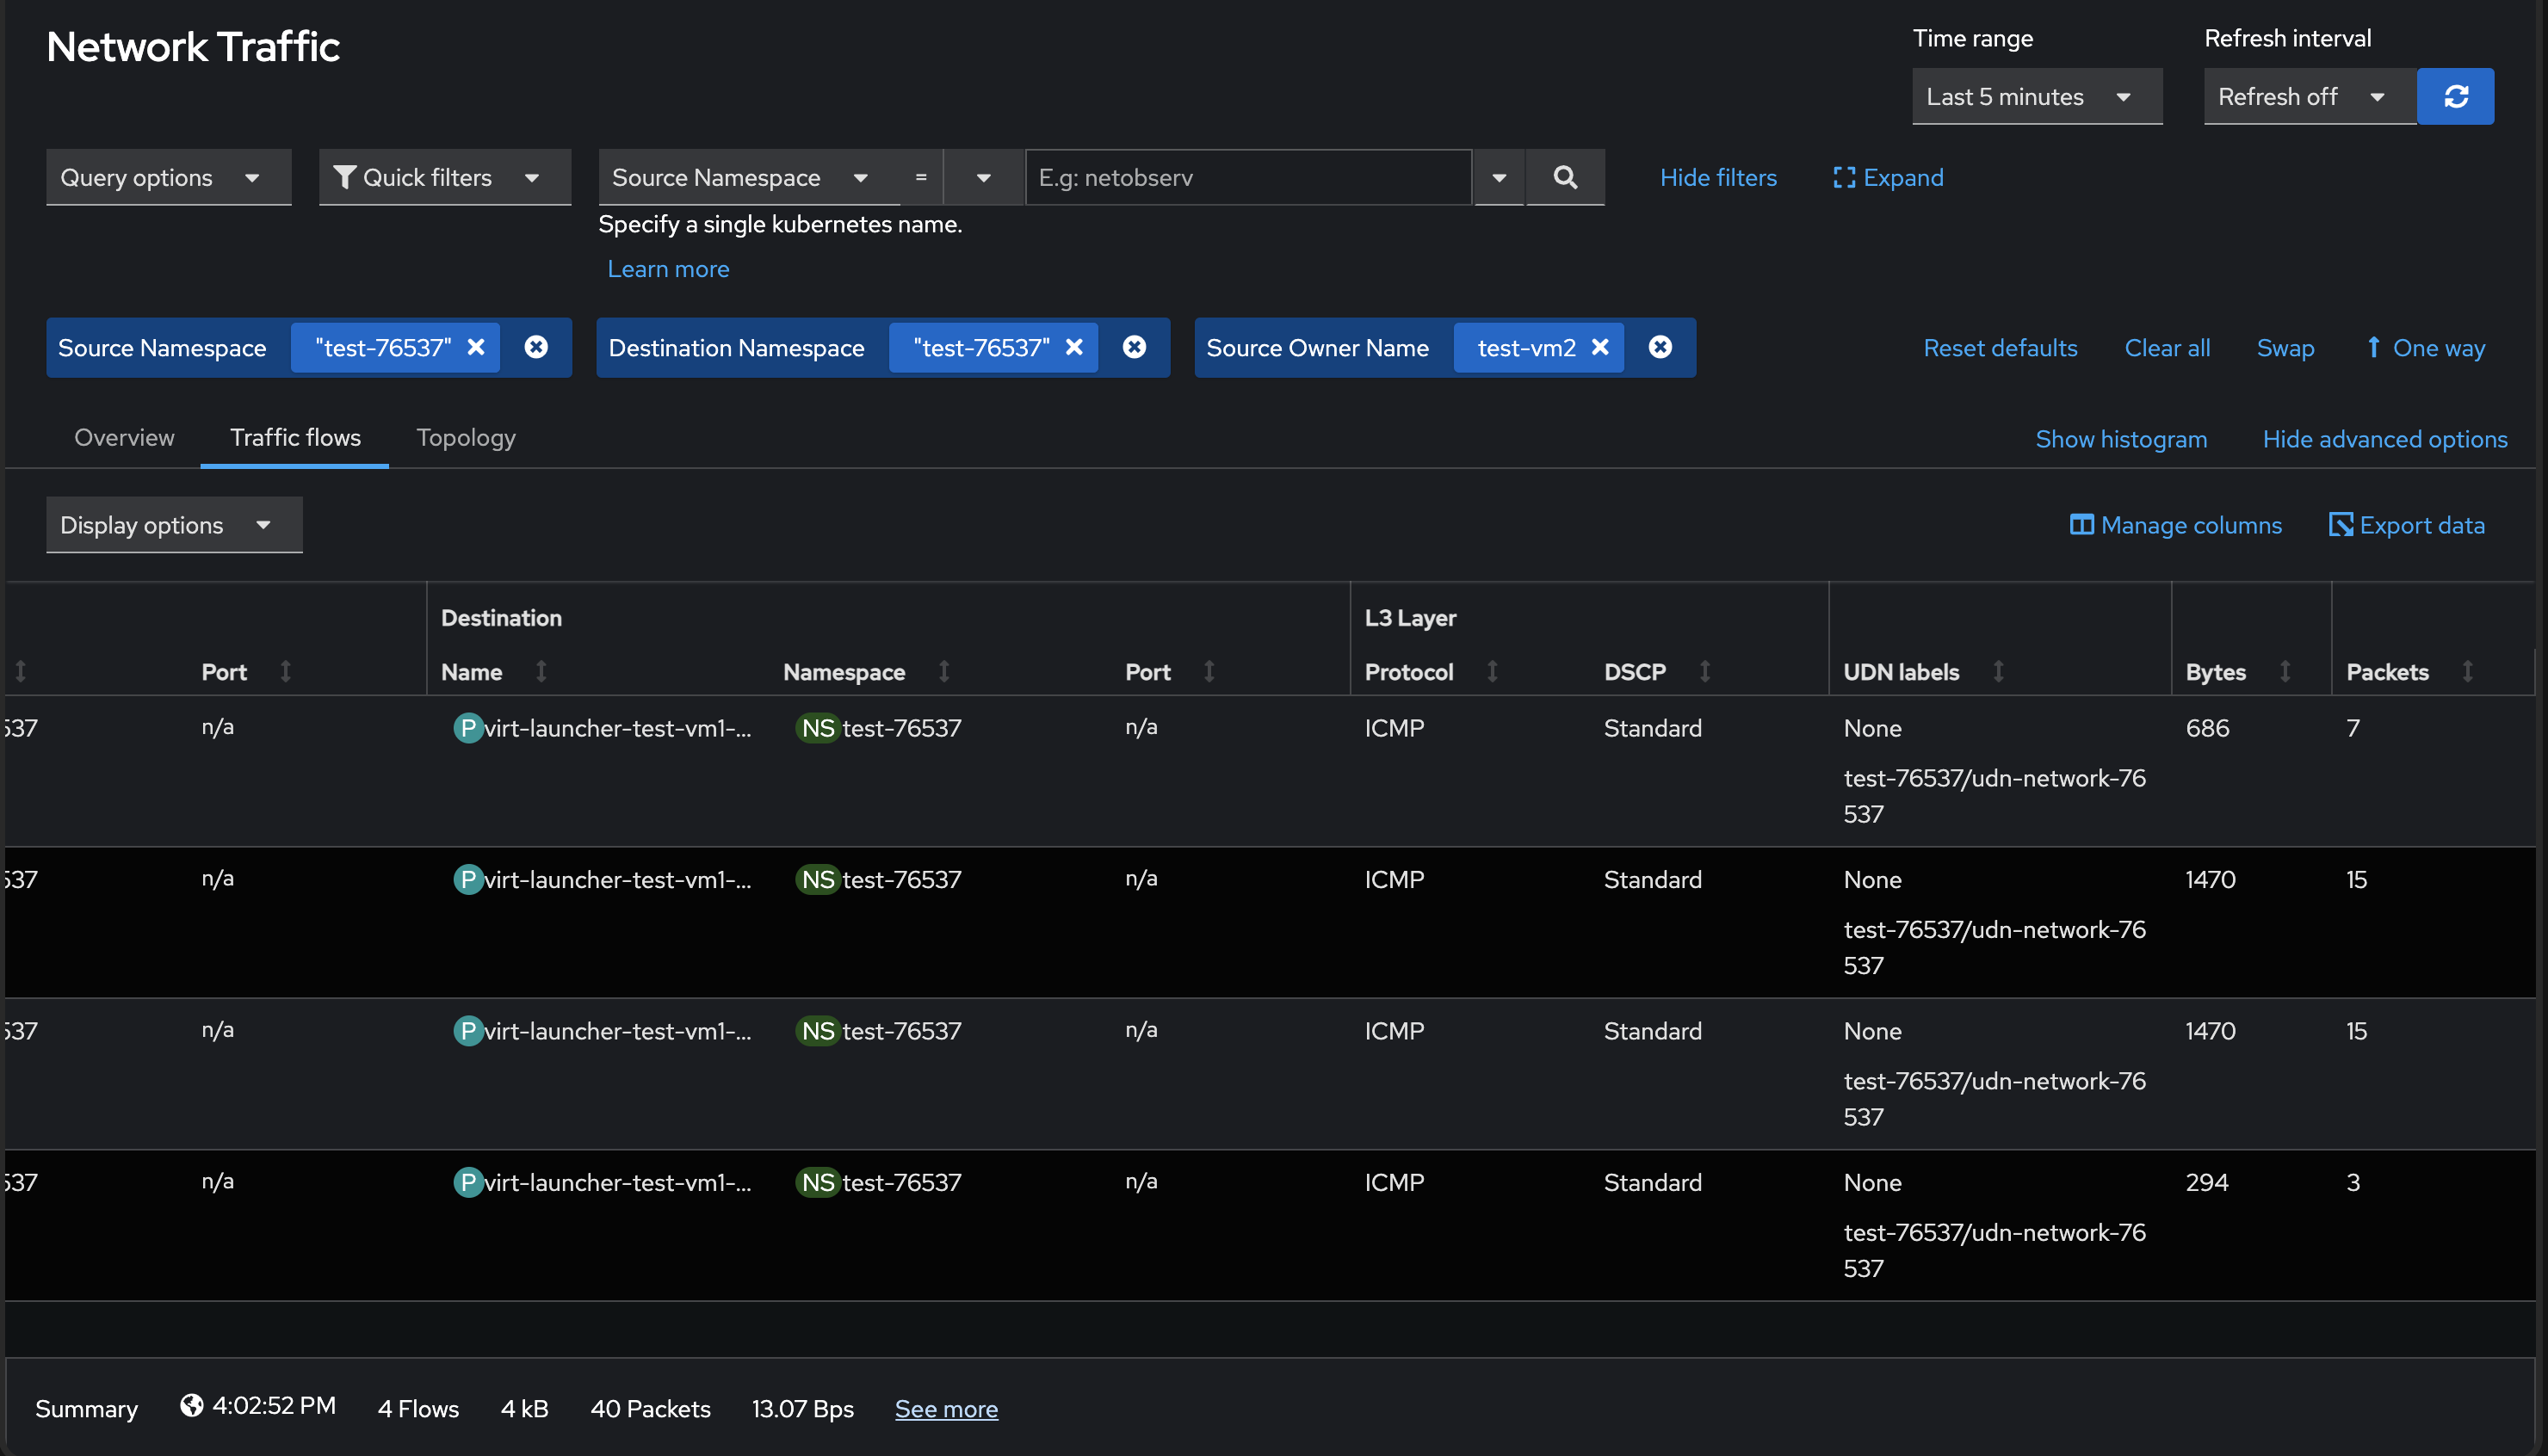Delete the Destination Namespace filter group
The image size is (2548, 1456).
coord(1134,347)
